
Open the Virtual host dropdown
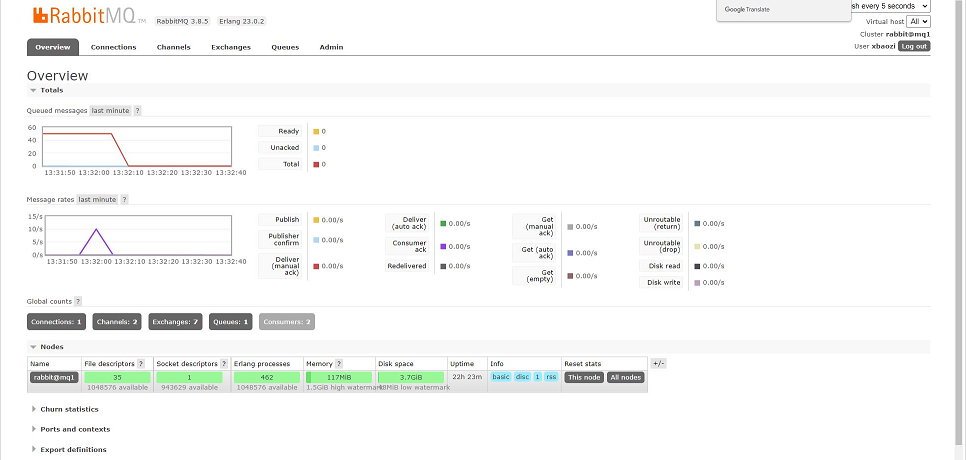pos(918,22)
